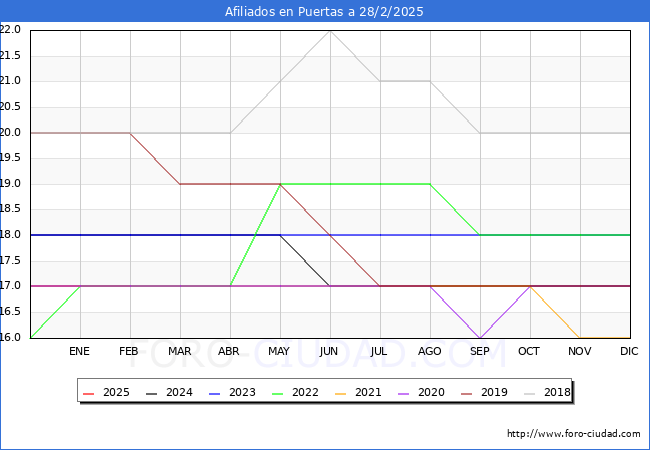The width and height of the screenshot is (650, 450).
Task: Click the 18.5 y-axis value
Action: click(x=10, y=209)
